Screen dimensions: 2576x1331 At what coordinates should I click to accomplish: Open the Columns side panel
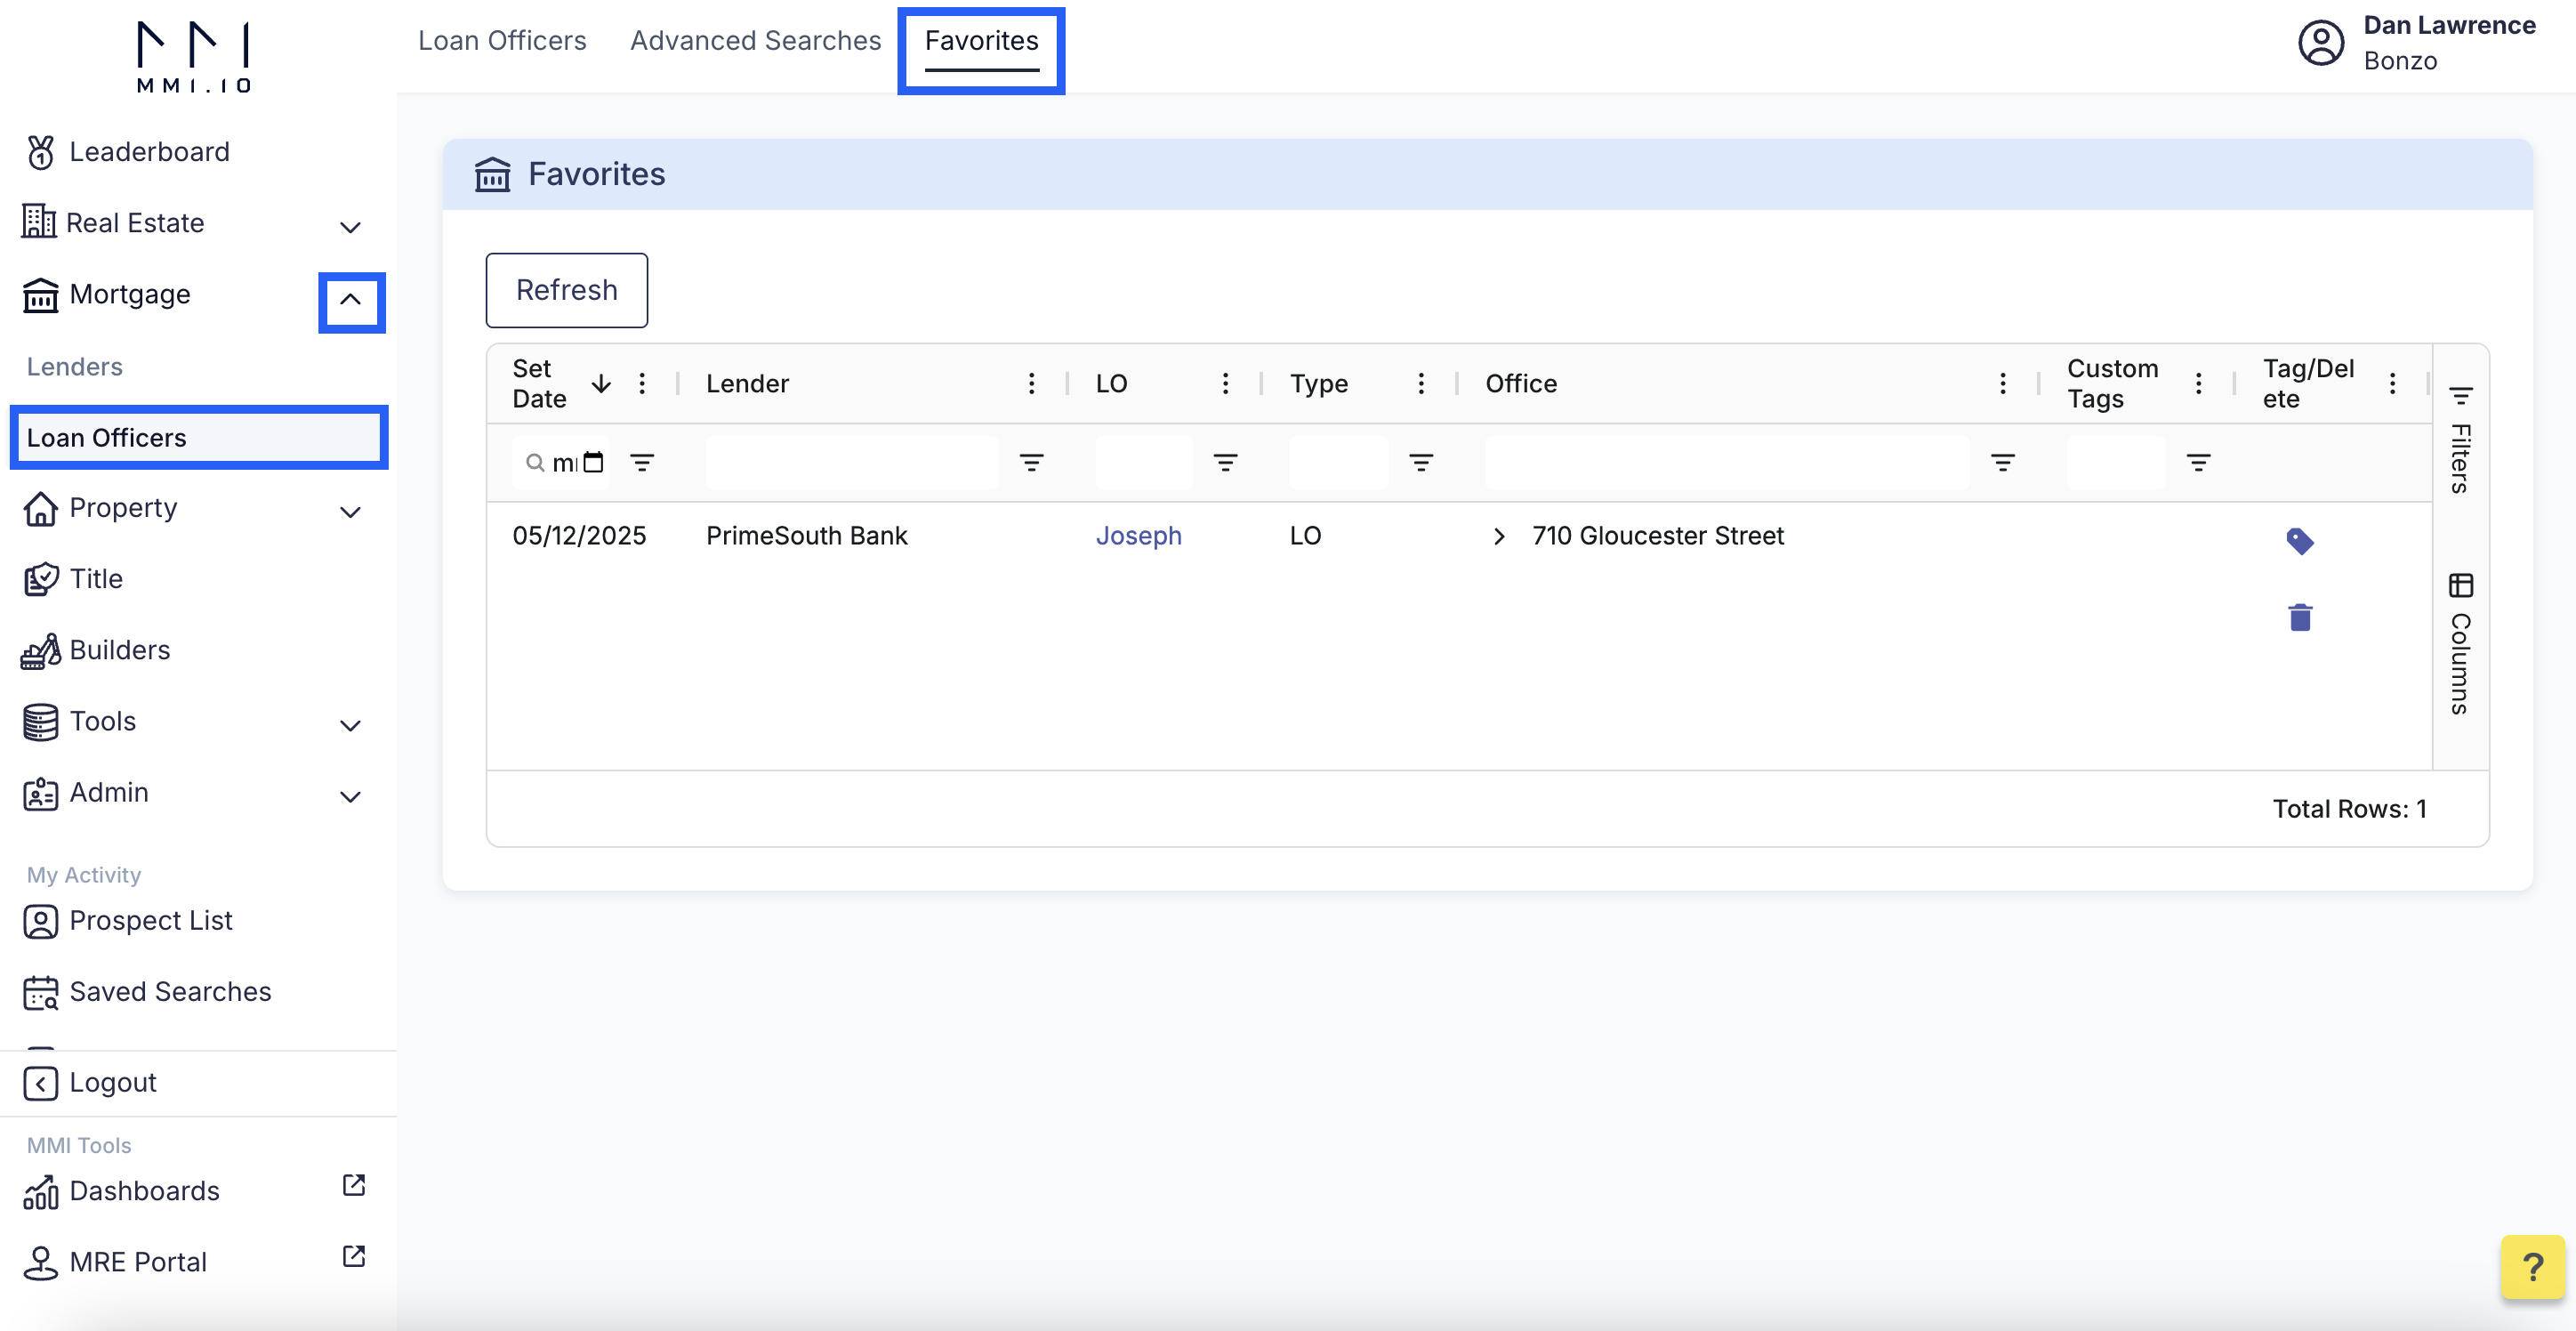[2460, 644]
